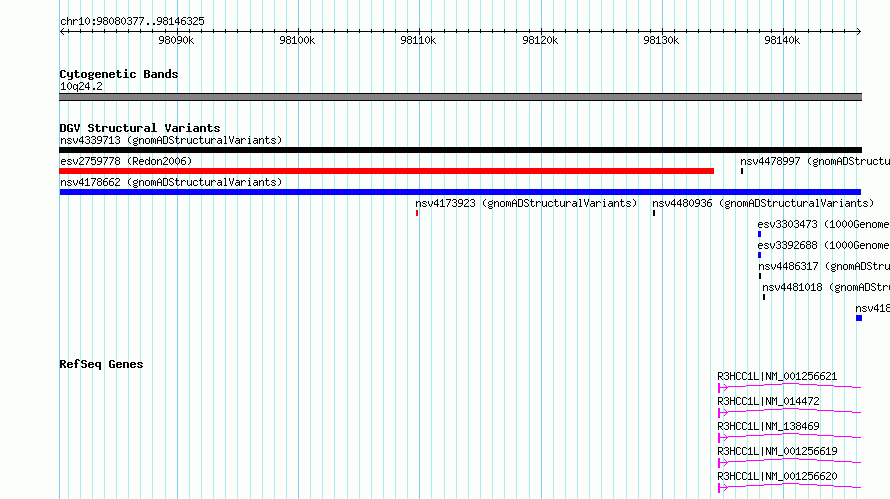
Task: Open the nsv4339713 variant label
Action: (x=171, y=140)
